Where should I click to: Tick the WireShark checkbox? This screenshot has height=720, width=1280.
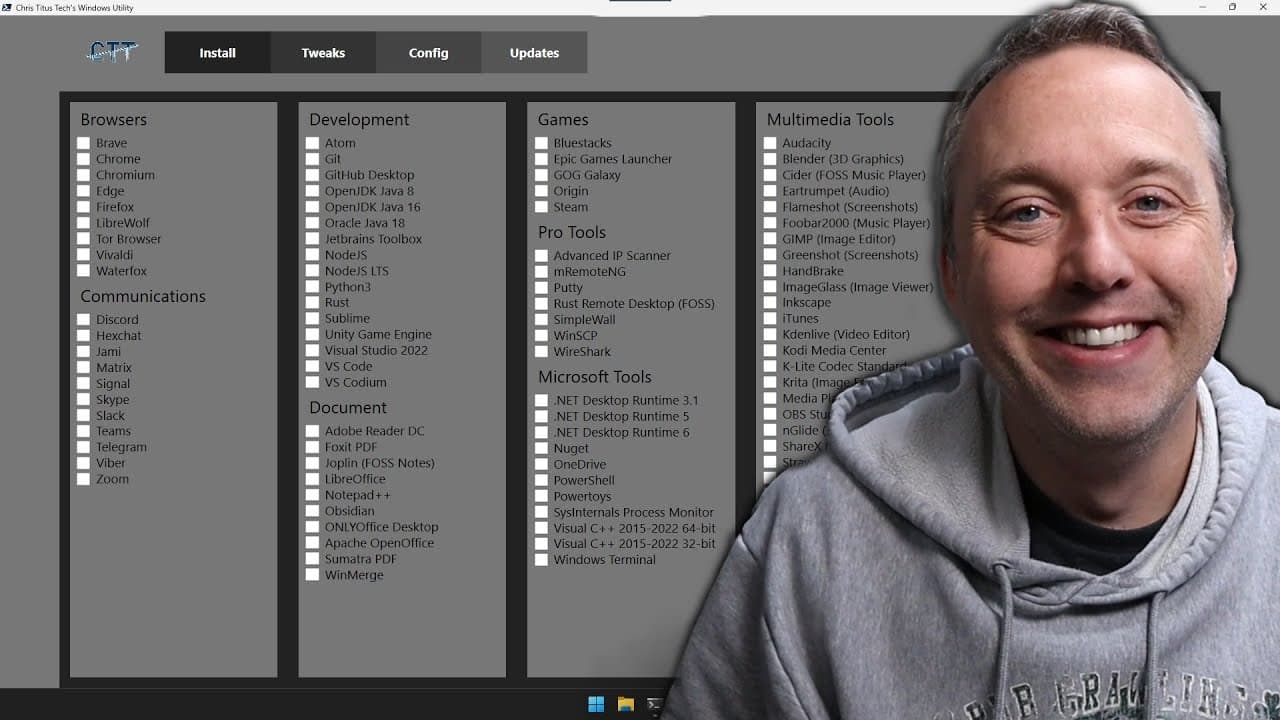(x=542, y=352)
